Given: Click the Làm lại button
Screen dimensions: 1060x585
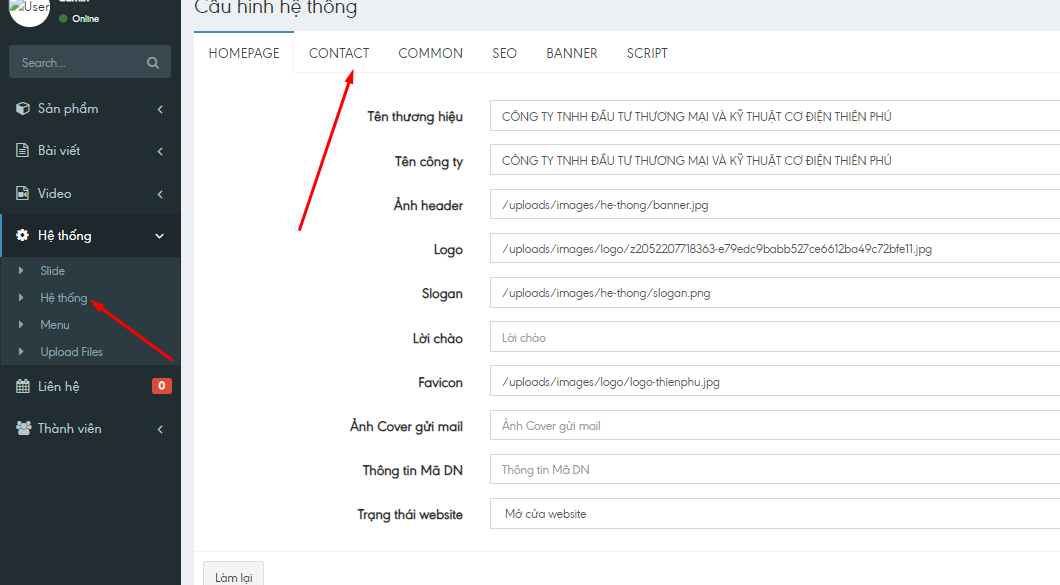Looking at the screenshot, I should pos(233,577).
